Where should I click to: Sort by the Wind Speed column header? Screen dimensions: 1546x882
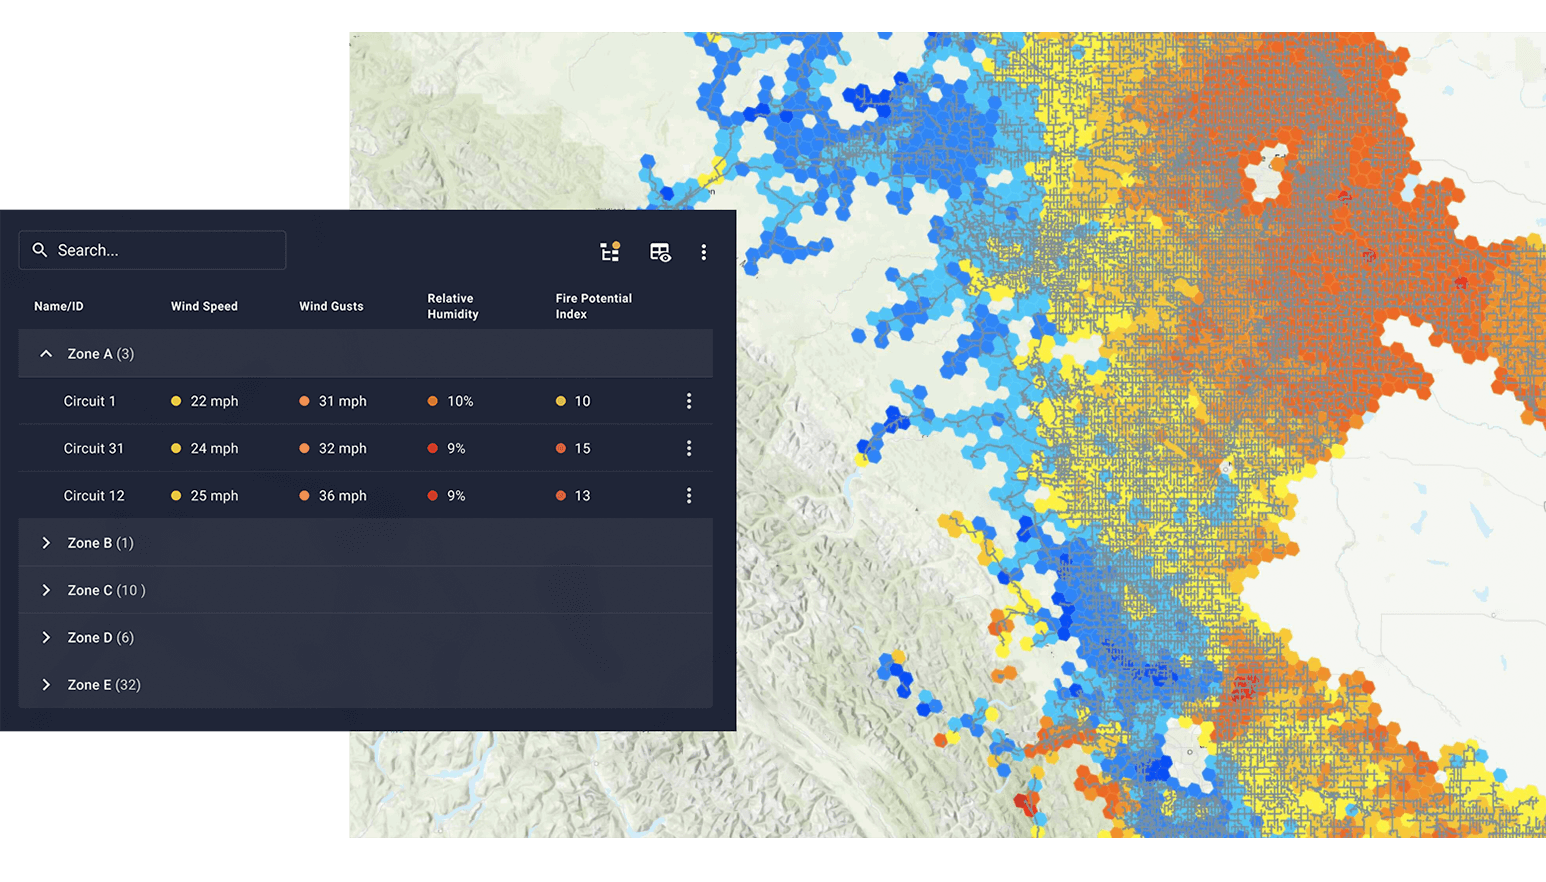(204, 306)
